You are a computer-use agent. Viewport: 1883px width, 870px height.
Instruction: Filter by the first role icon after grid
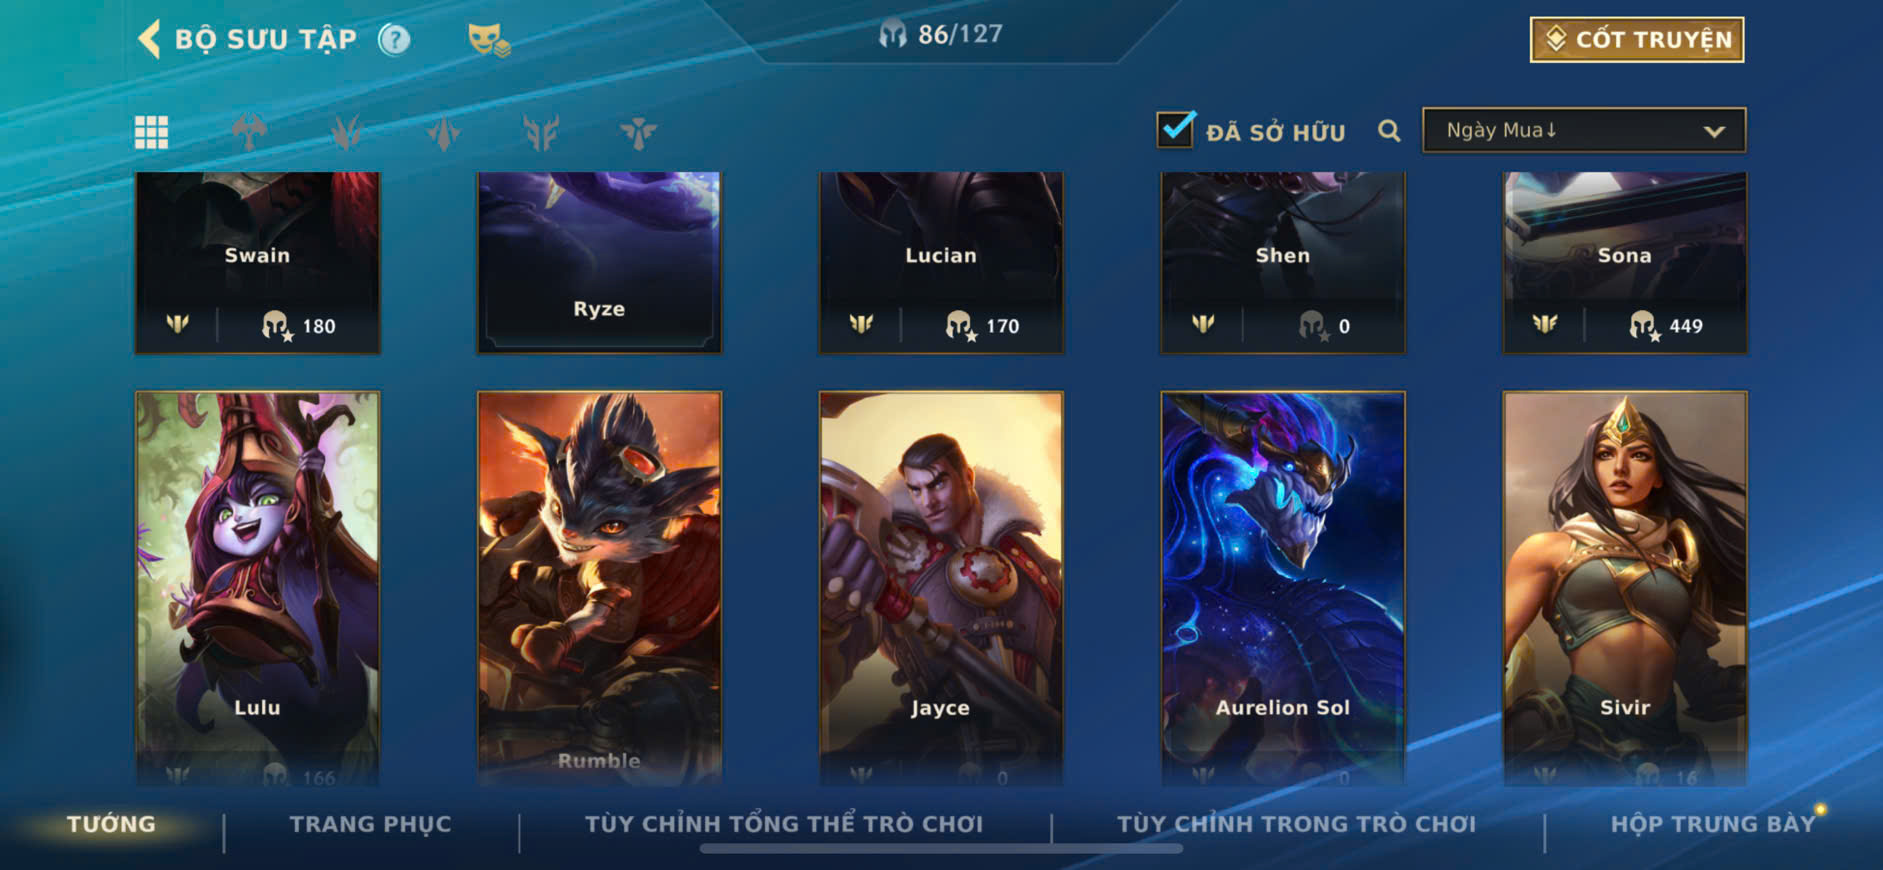pyautogui.click(x=249, y=132)
